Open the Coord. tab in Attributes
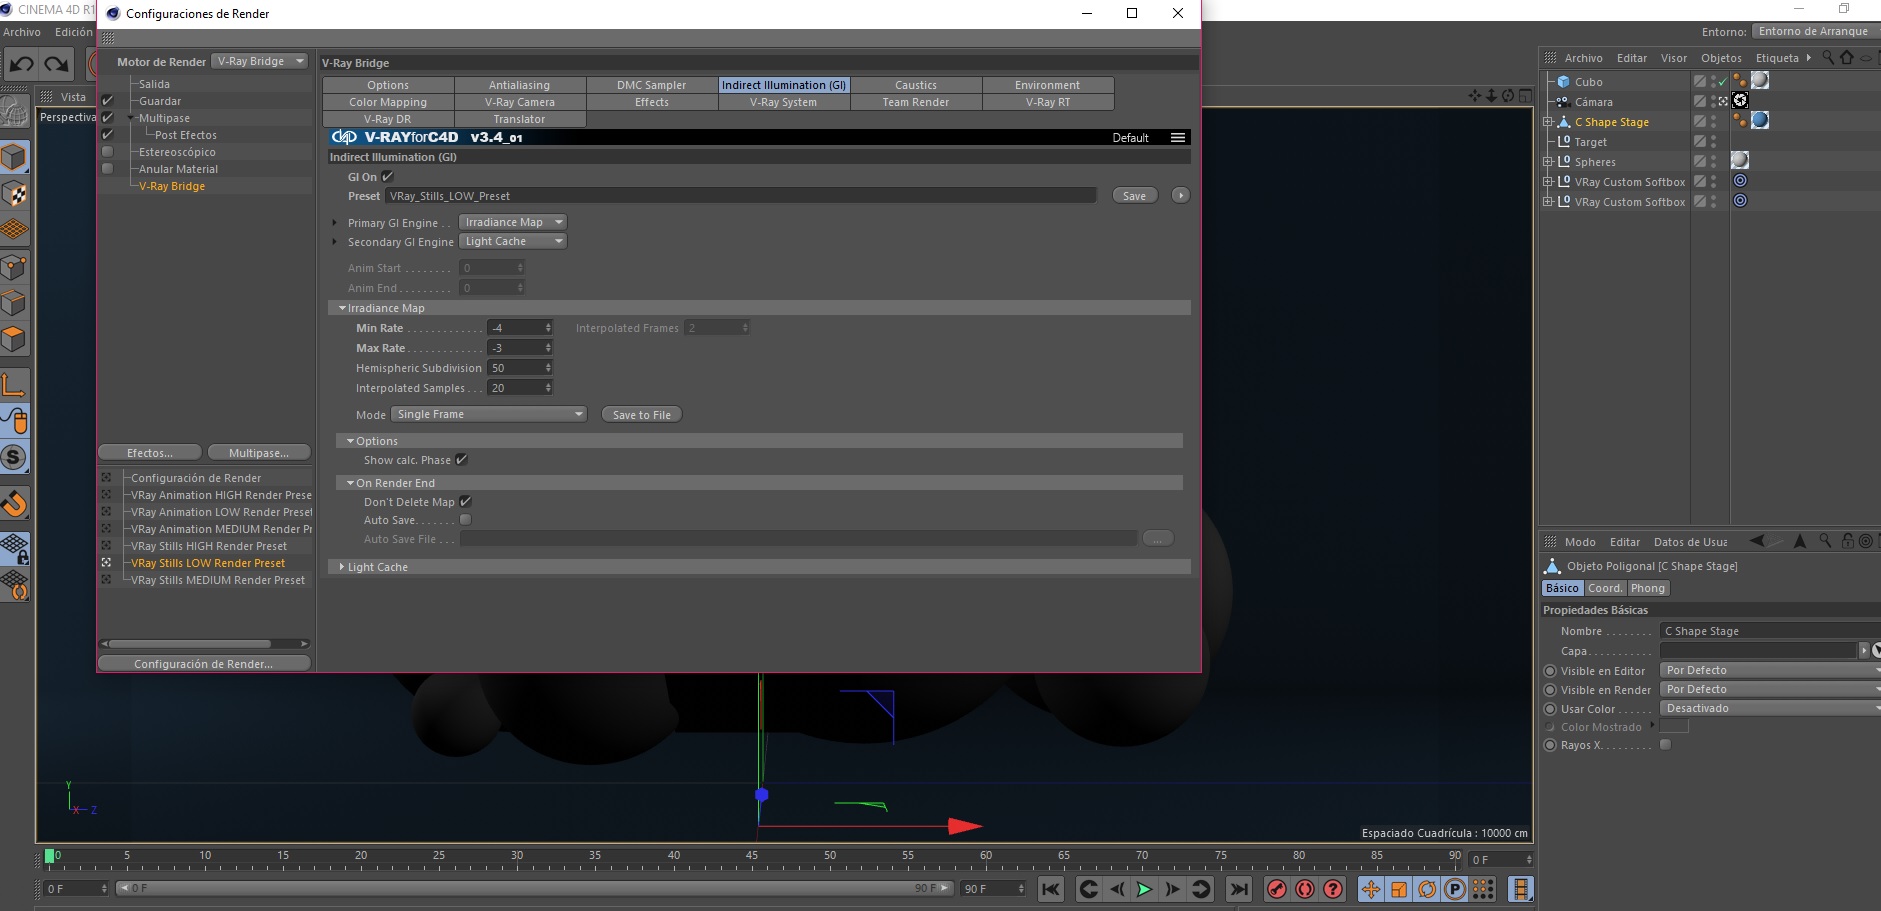The width and height of the screenshot is (1881, 911). [x=1605, y=588]
